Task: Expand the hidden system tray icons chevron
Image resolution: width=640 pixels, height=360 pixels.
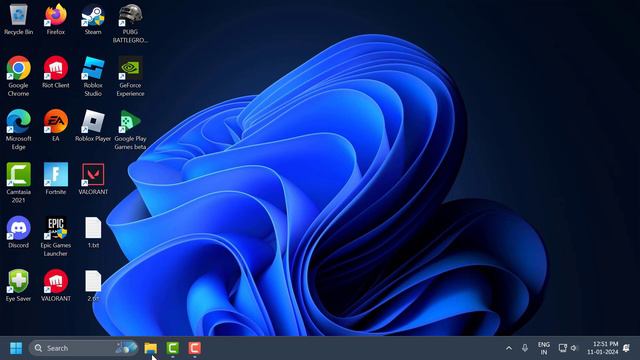Action: pyautogui.click(x=509, y=348)
